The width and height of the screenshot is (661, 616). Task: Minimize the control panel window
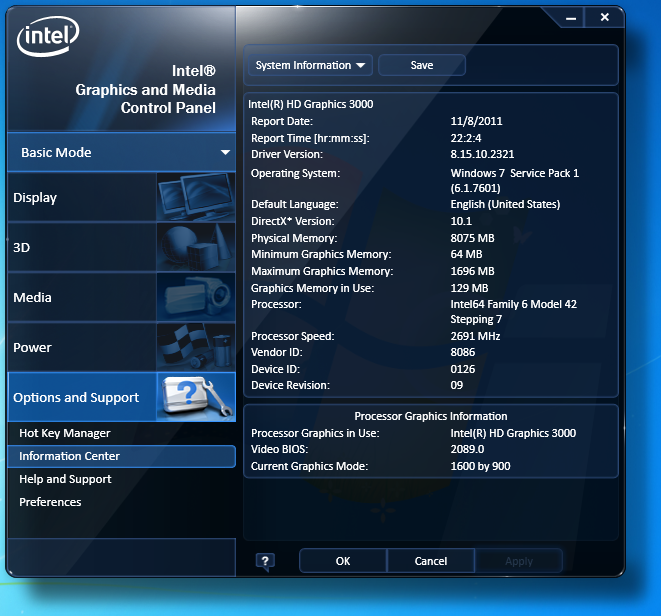coord(571,18)
